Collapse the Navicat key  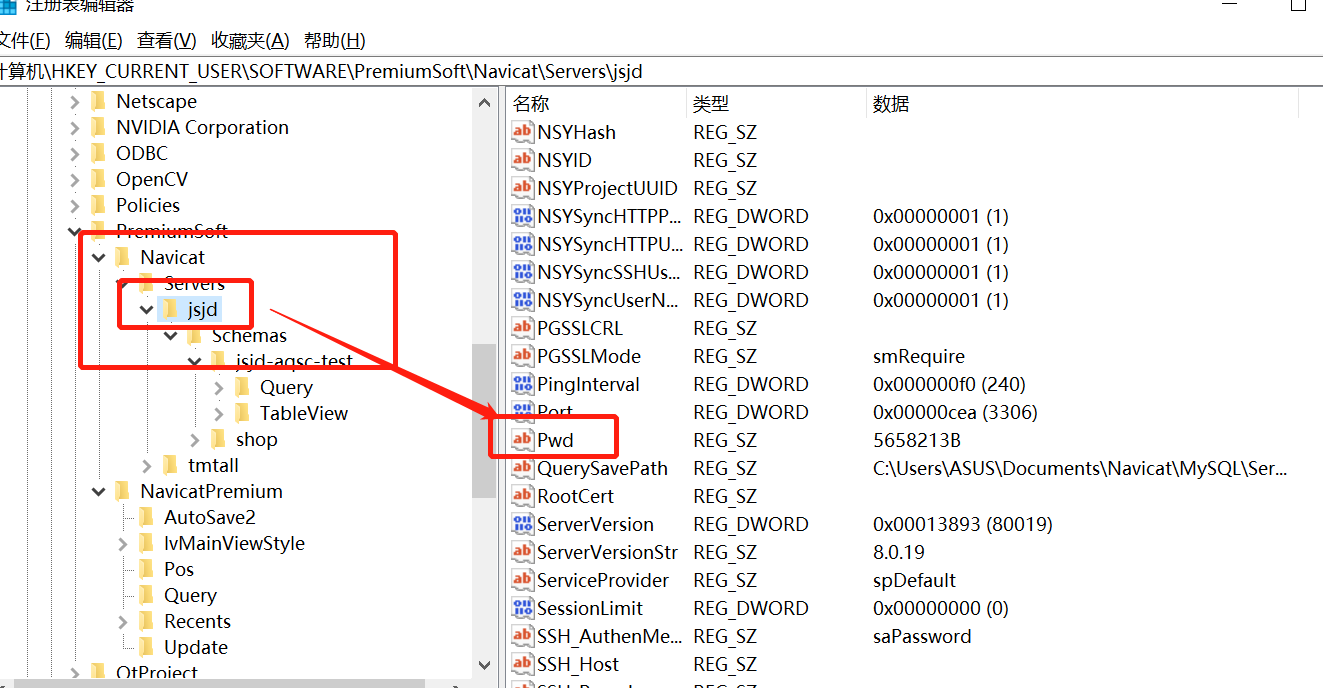pos(99,257)
